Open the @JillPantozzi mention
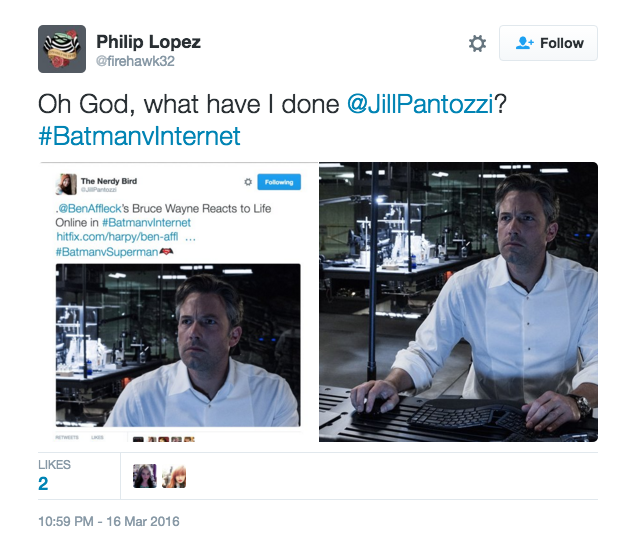Image resolution: width=630 pixels, height=540 pixels. 420,104
